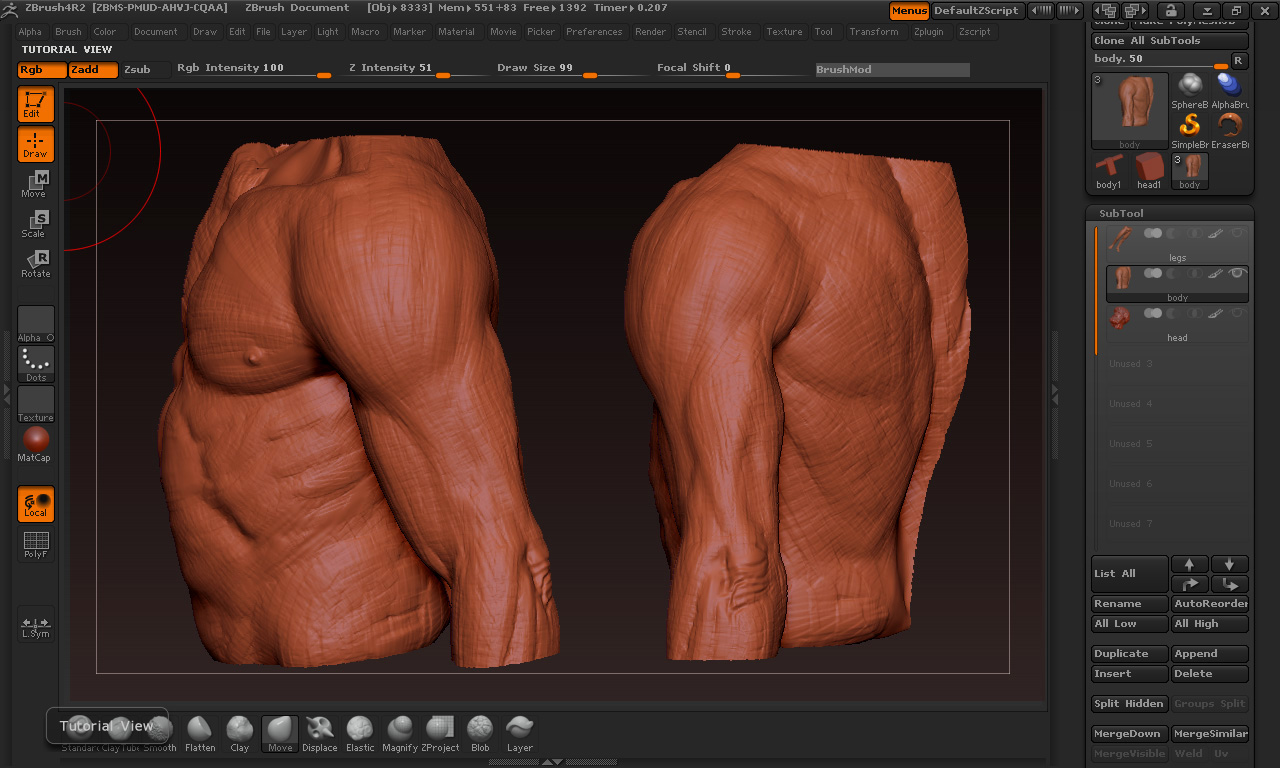Collapse the SubTool panel header
The width and height of the screenshot is (1280, 768).
point(1120,213)
